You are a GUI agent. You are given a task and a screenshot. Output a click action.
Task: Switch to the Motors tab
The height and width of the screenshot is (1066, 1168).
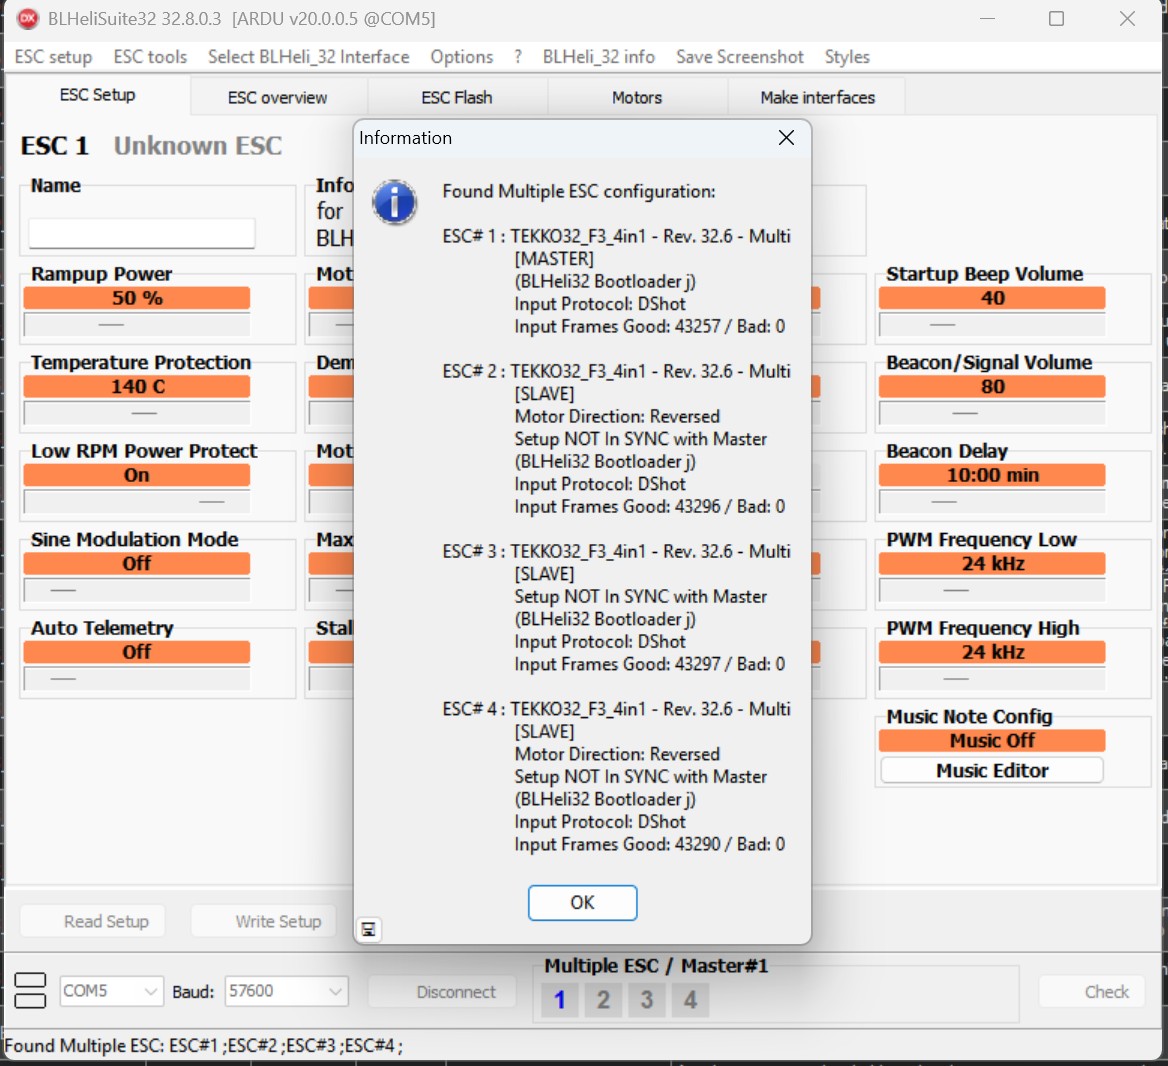(x=637, y=97)
